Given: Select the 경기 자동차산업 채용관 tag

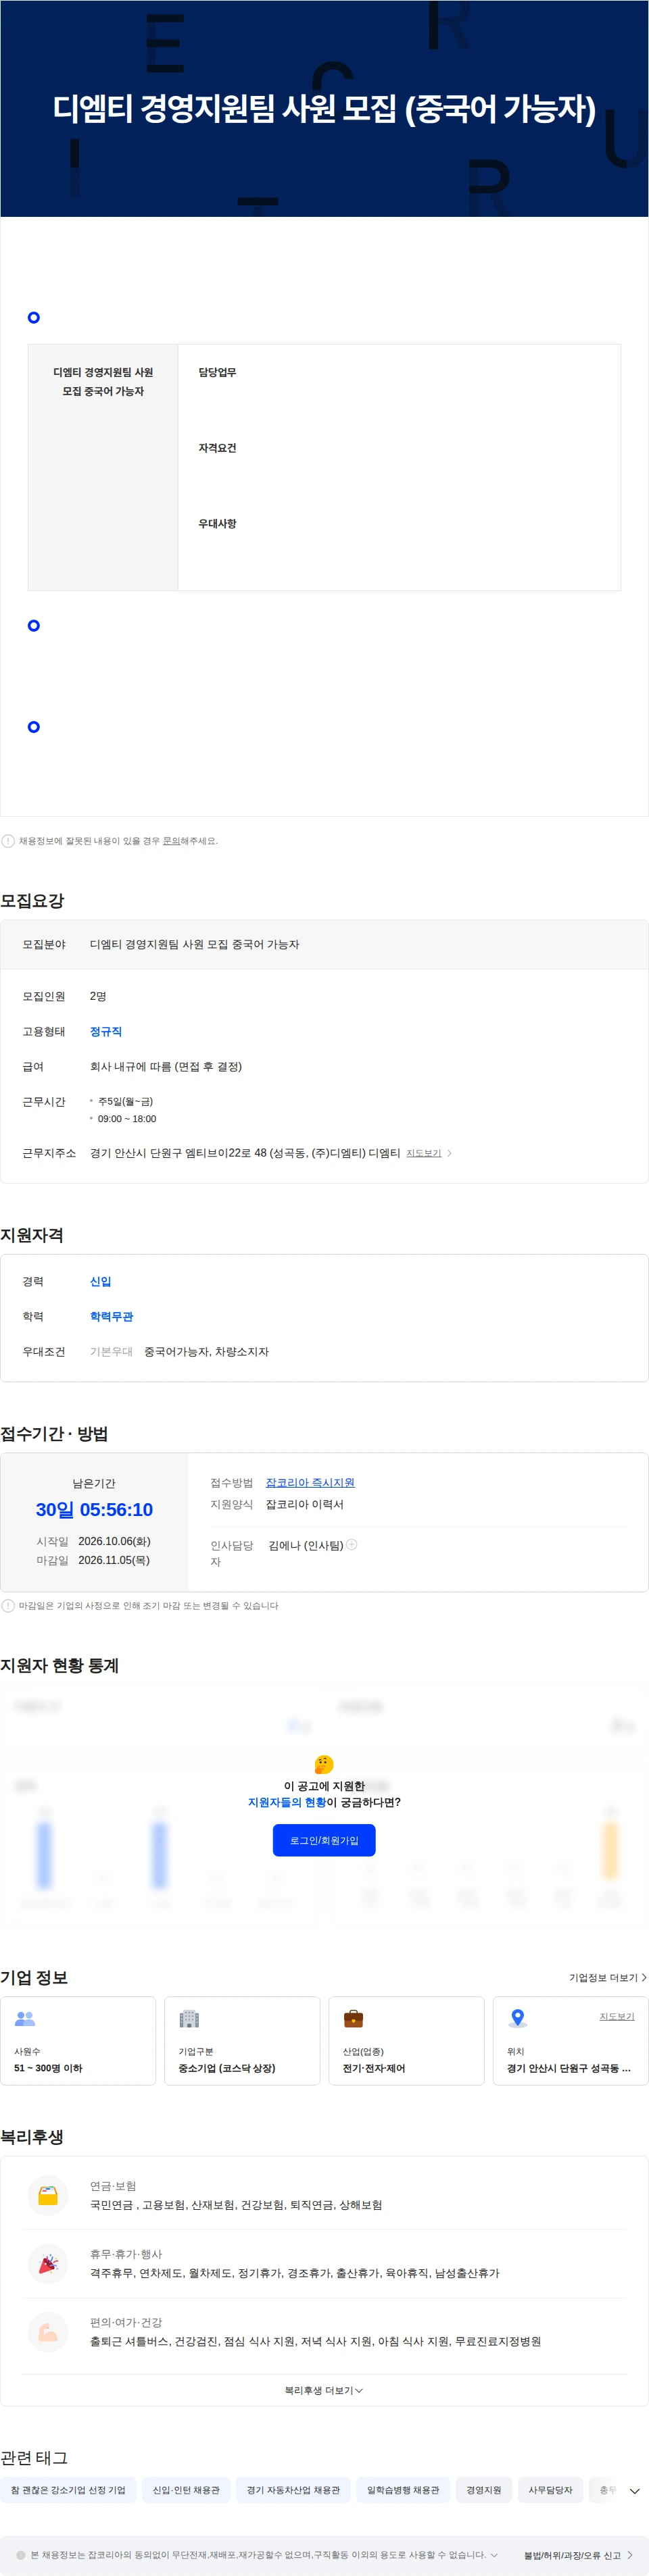Looking at the screenshot, I should point(293,2490).
